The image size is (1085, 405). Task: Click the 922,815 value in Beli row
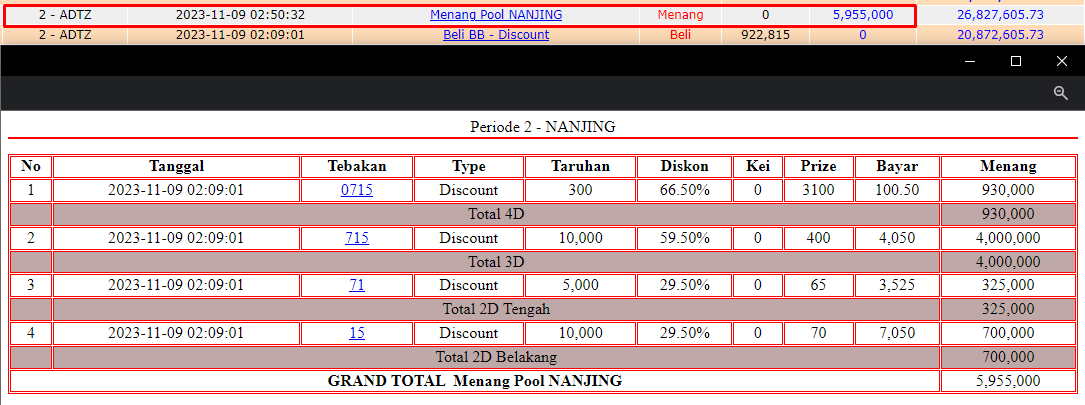pos(765,35)
